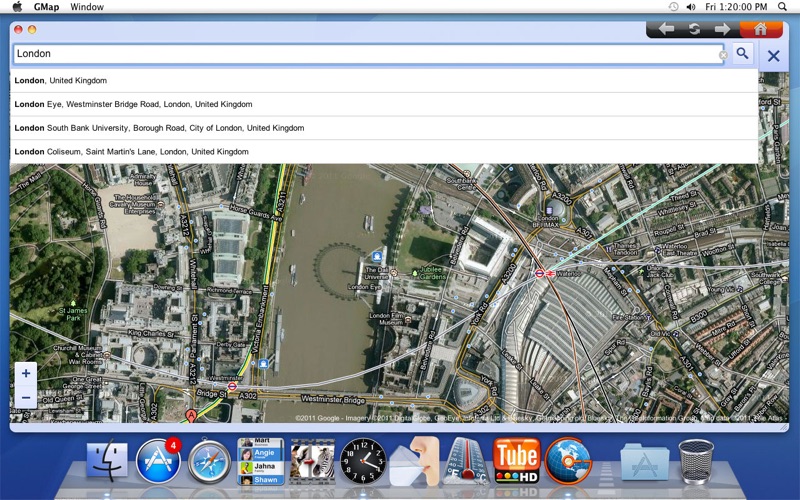Click the Jubilee Gardens park marker
This screenshot has height=500, width=800.
[x=415, y=274]
